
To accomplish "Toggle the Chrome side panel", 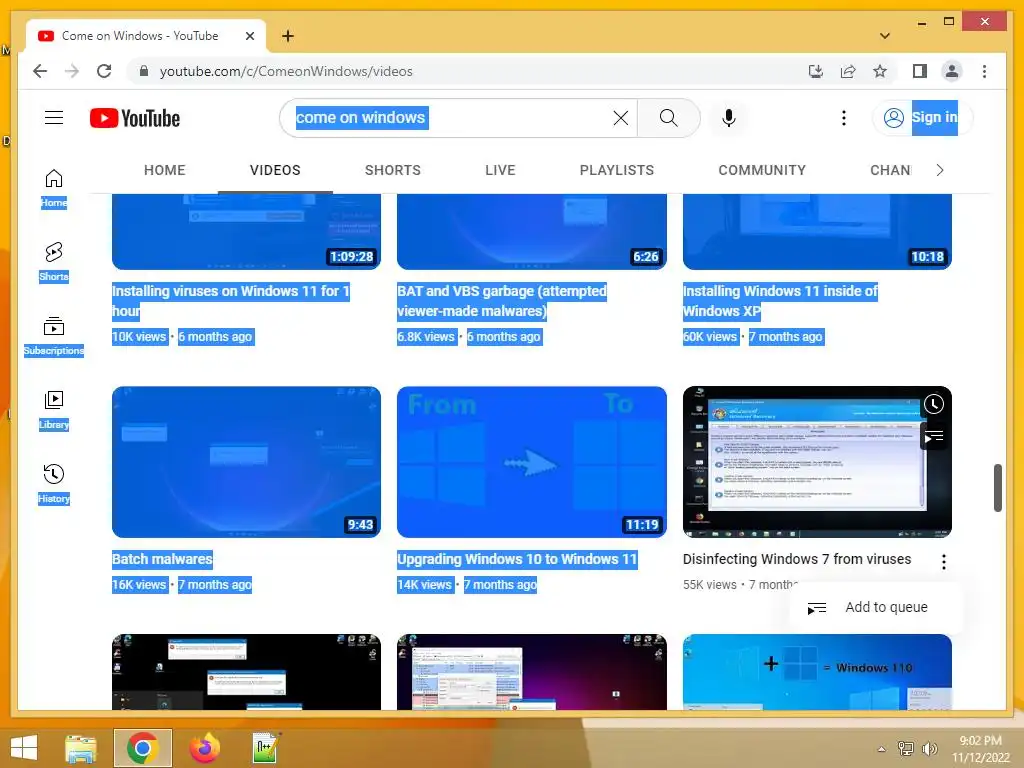I will tap(920, 71).
